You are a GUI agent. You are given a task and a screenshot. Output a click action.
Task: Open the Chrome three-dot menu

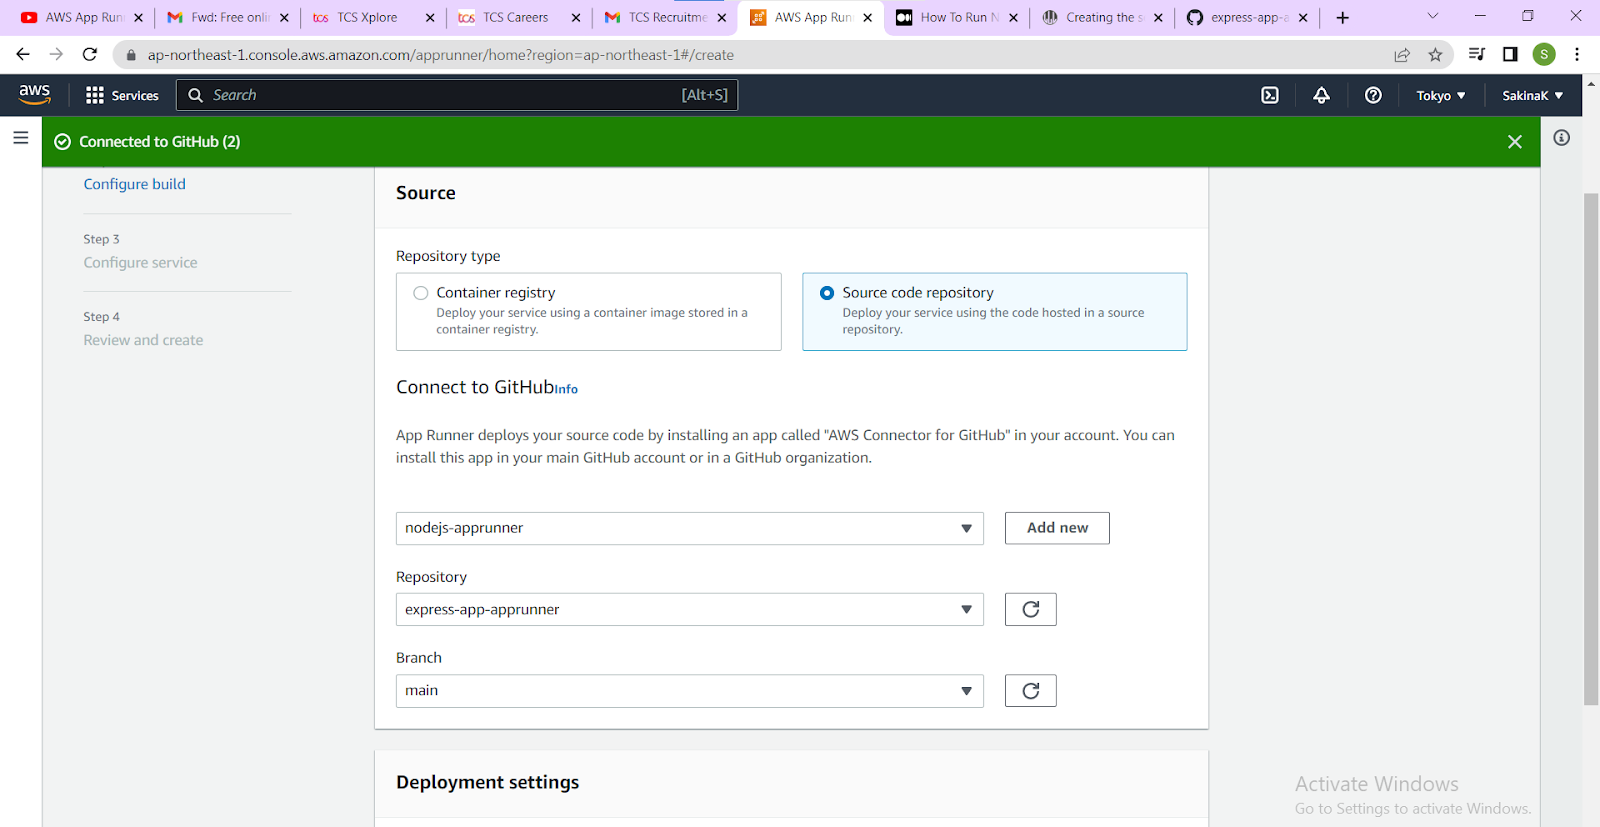tap(1577, 54)
